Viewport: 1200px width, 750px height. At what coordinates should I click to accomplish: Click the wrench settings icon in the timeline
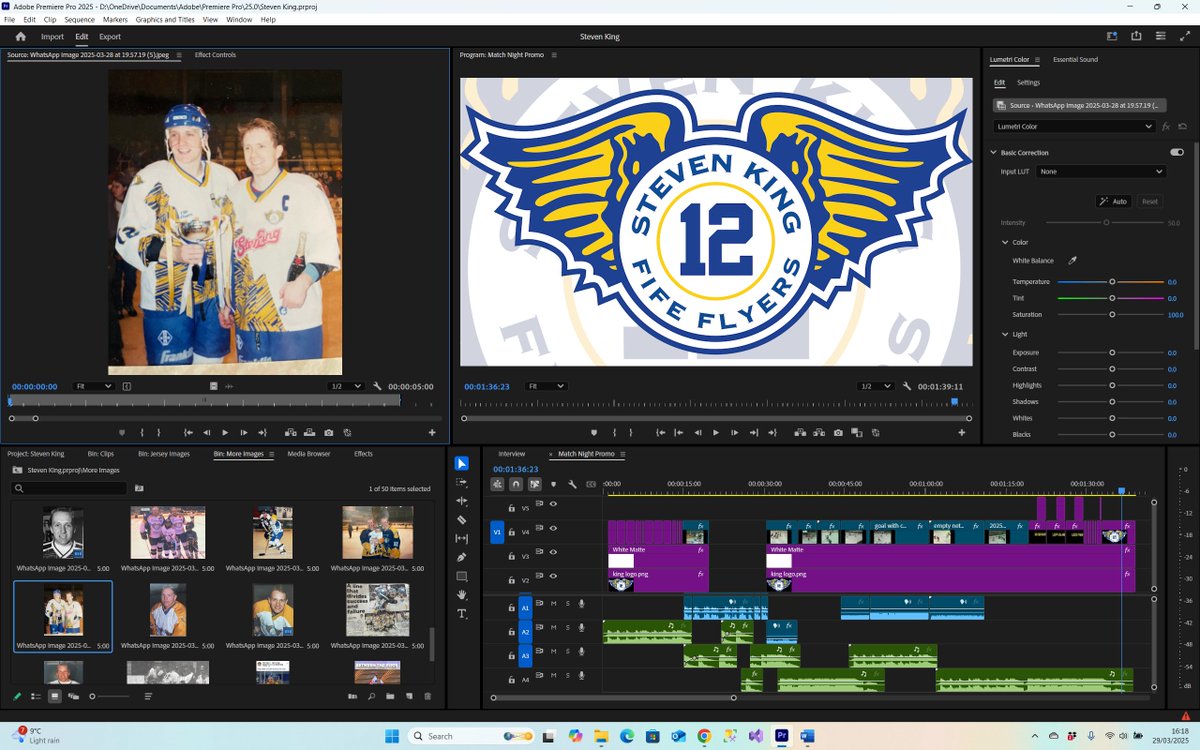pos(572,484)
